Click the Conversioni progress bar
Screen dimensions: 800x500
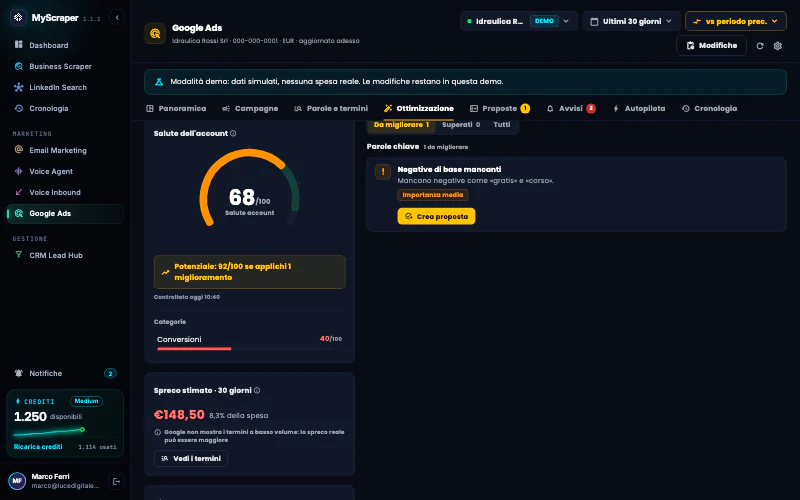pos(249,349)
